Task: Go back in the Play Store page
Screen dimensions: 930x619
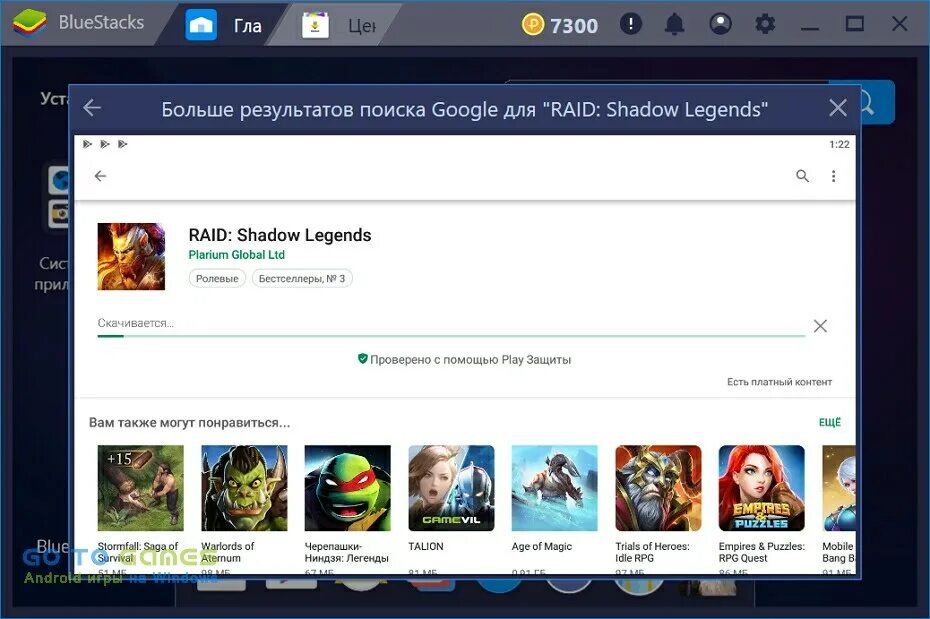Action: click(x=100, y=176)
